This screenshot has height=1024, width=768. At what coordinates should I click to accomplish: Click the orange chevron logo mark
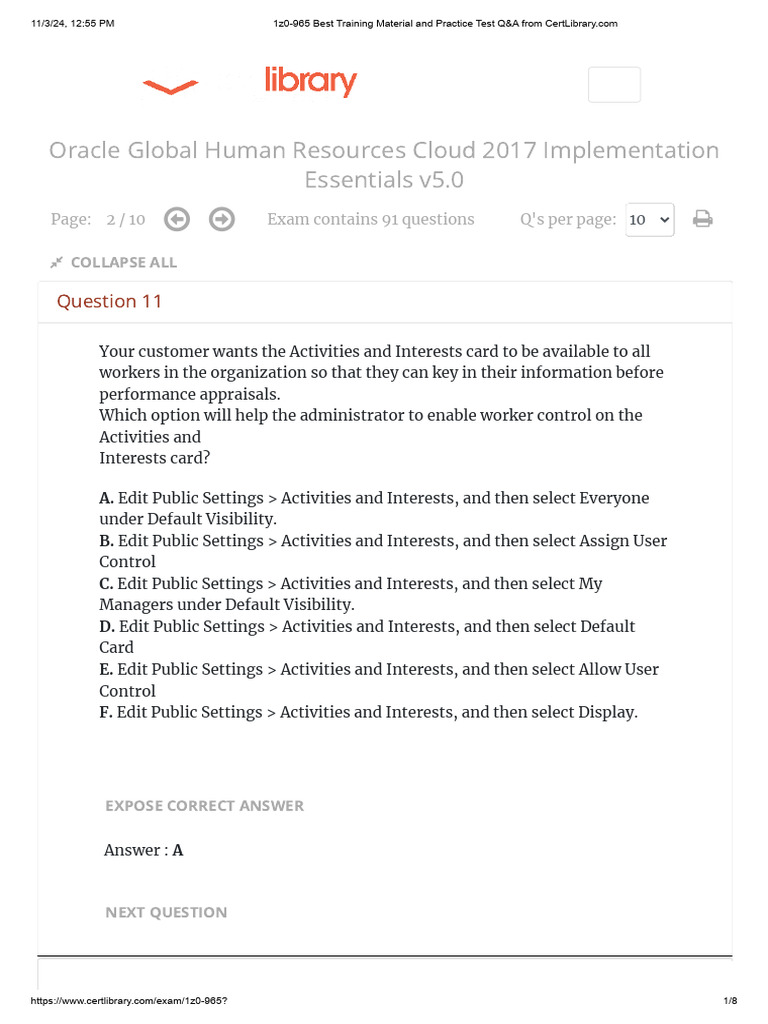(170, 87)
